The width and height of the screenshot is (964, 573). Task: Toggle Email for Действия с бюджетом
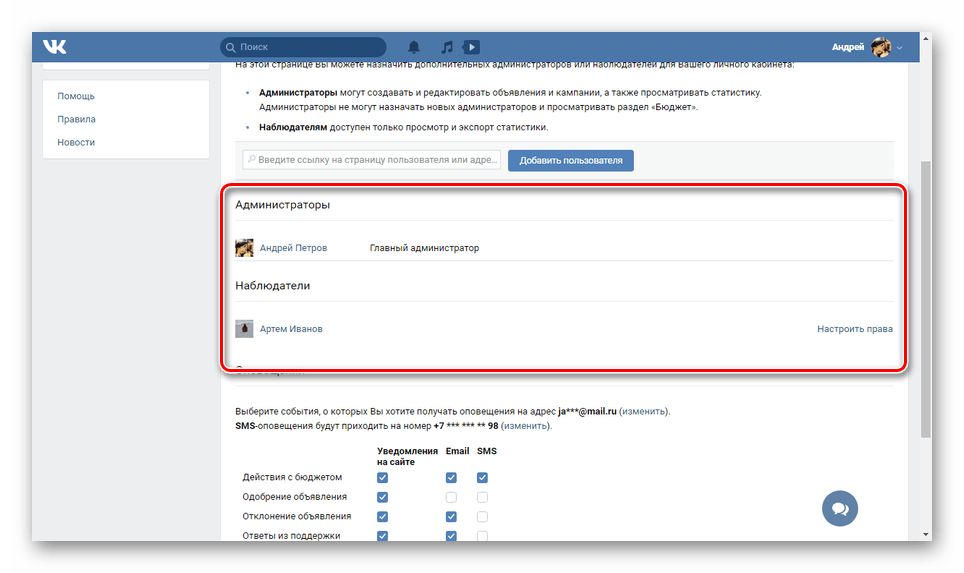pos(451,478)
